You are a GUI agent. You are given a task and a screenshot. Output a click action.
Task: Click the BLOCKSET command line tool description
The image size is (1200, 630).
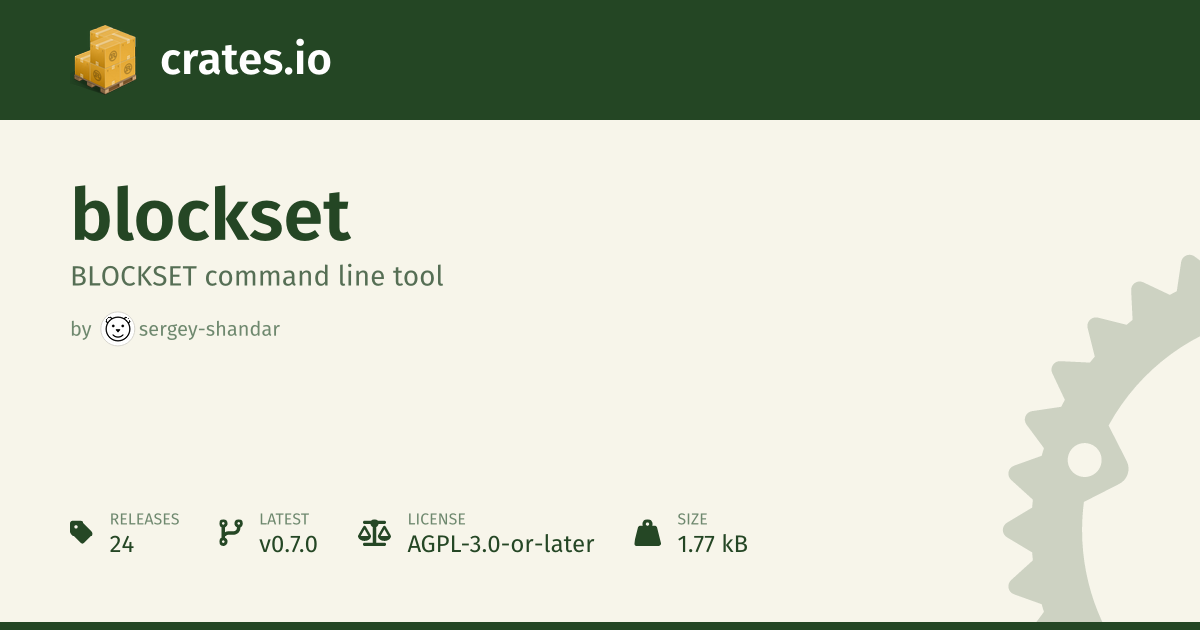257,276
